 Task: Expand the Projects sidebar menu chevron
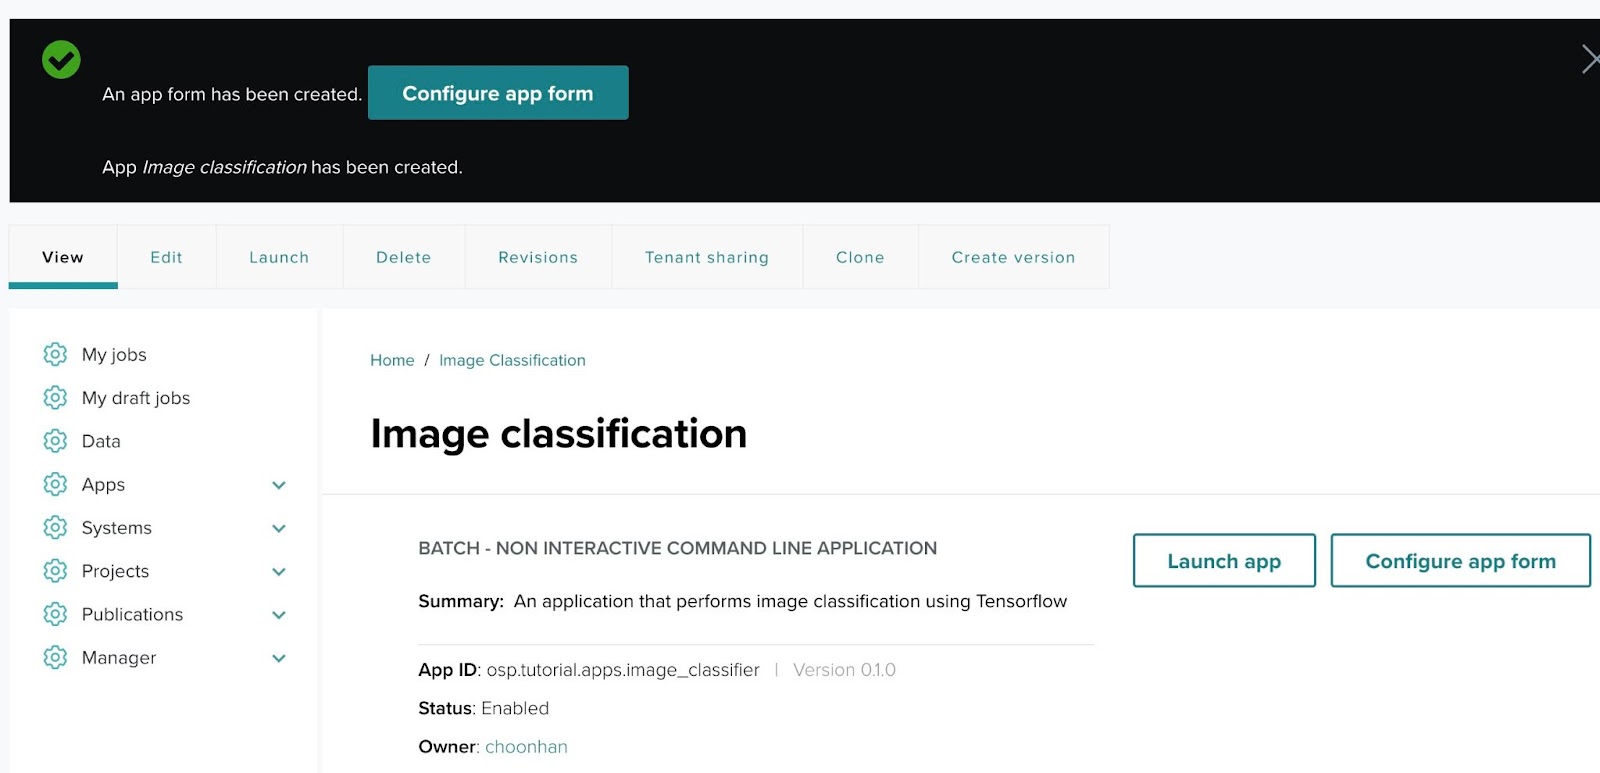[x=279, y=572]
